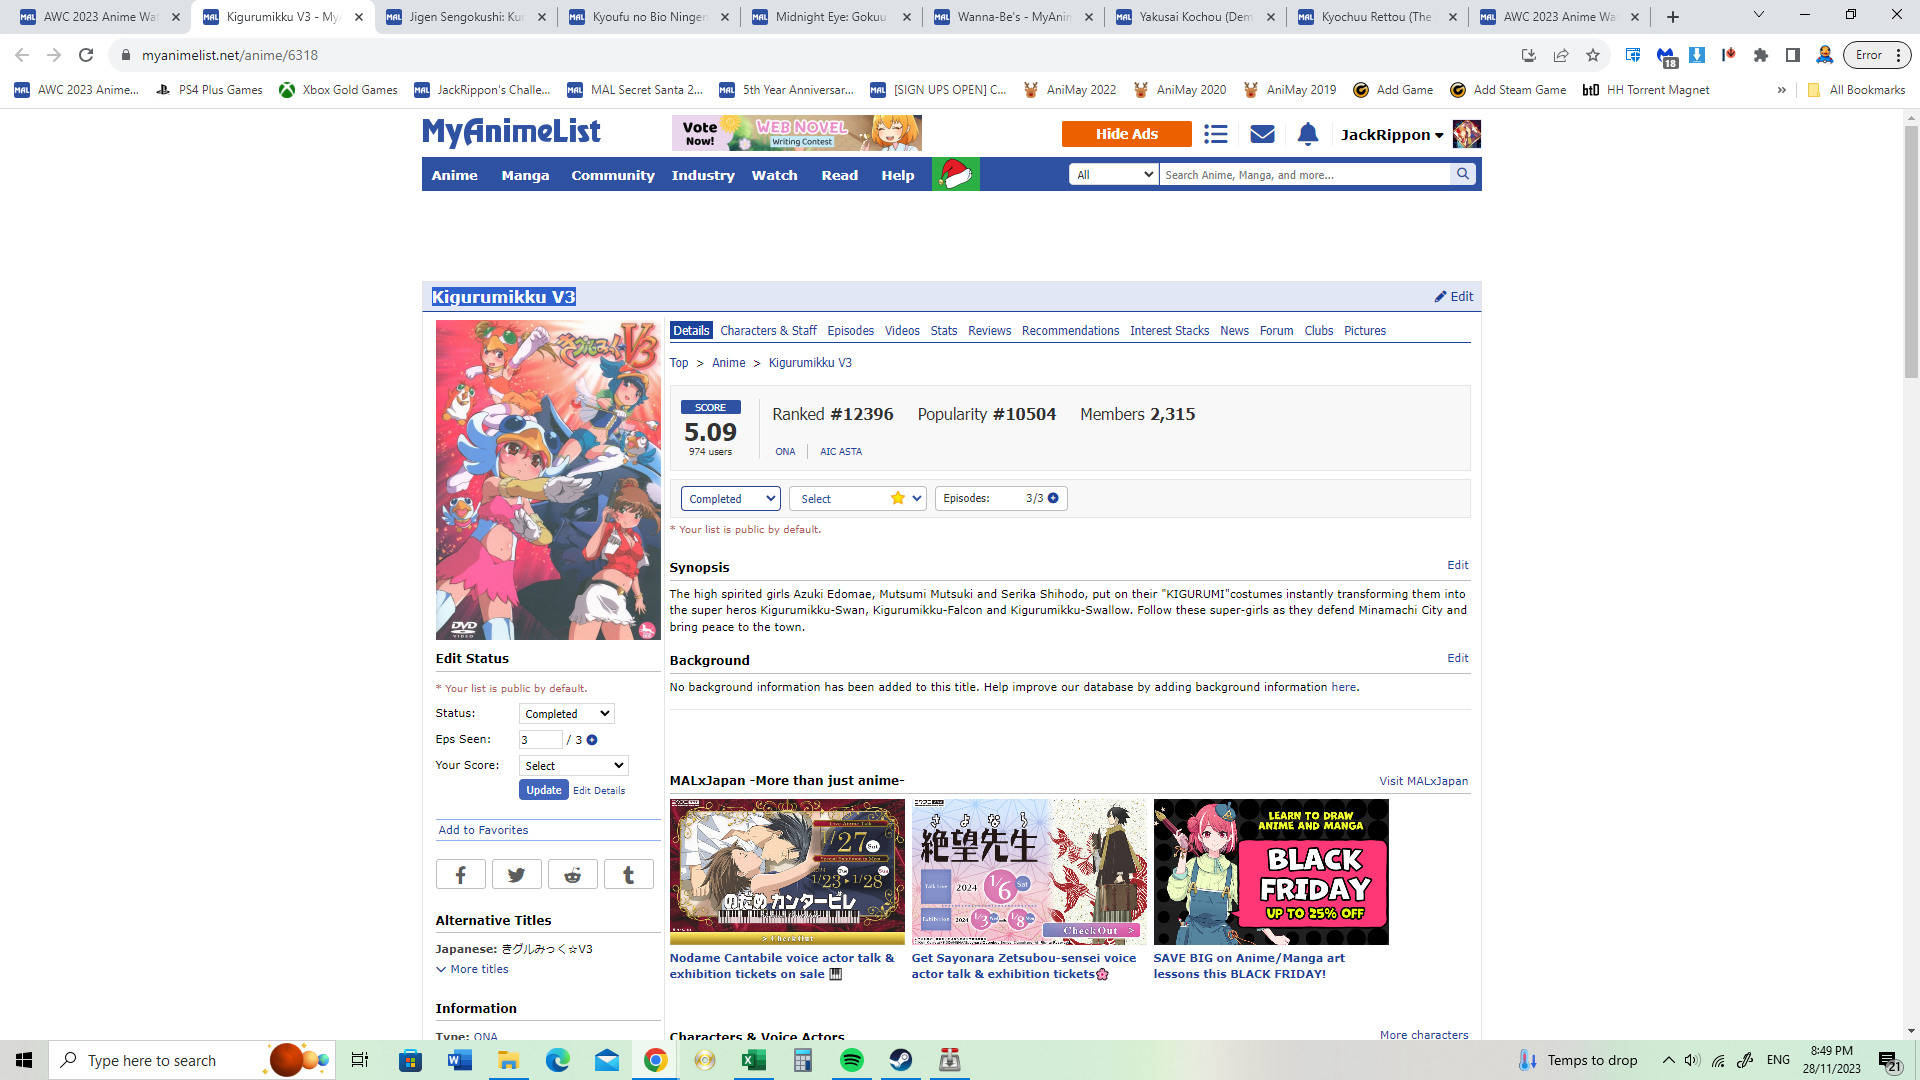The image size is (1920, 1080).
Task: Click the search magnifier button
Action: (x=1463, y=174)
